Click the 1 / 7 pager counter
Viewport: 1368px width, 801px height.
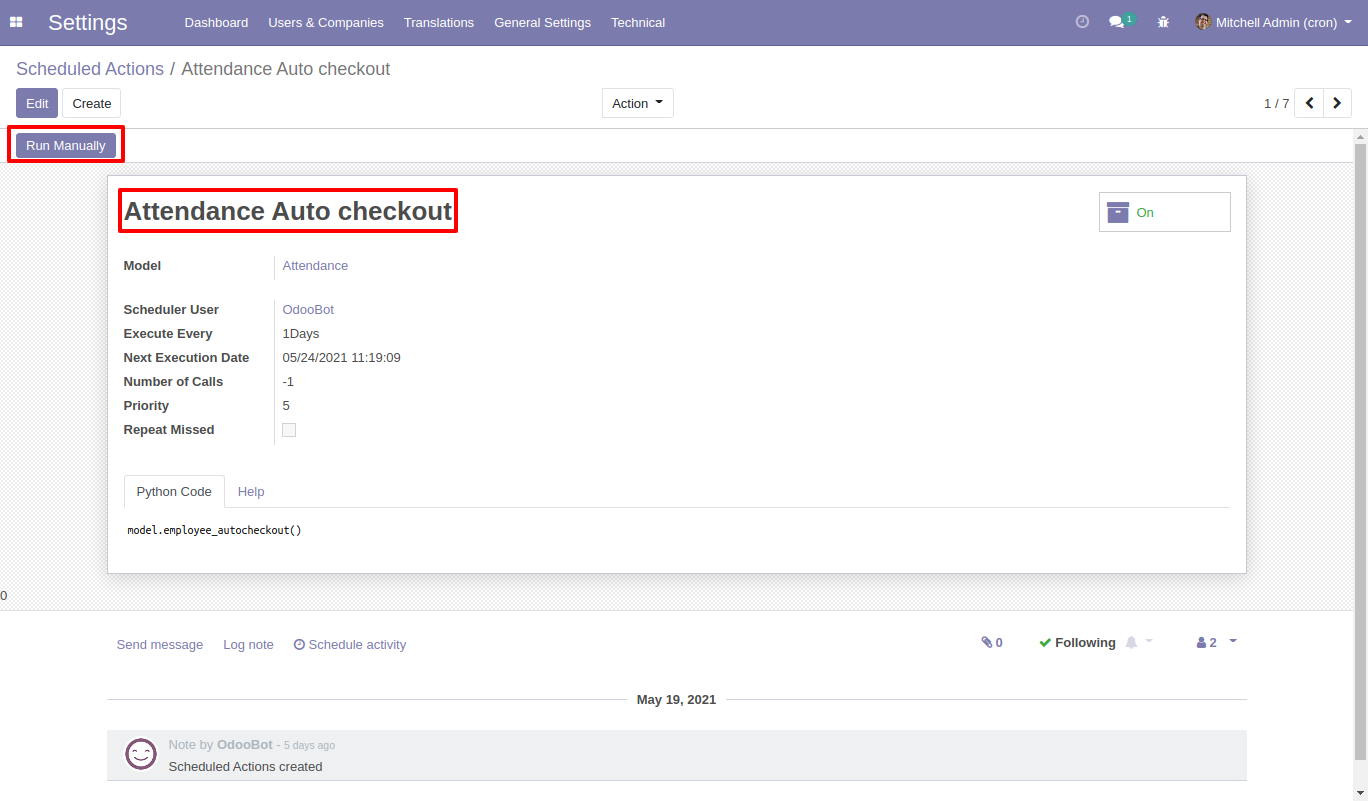click(x=1276, y=103)
